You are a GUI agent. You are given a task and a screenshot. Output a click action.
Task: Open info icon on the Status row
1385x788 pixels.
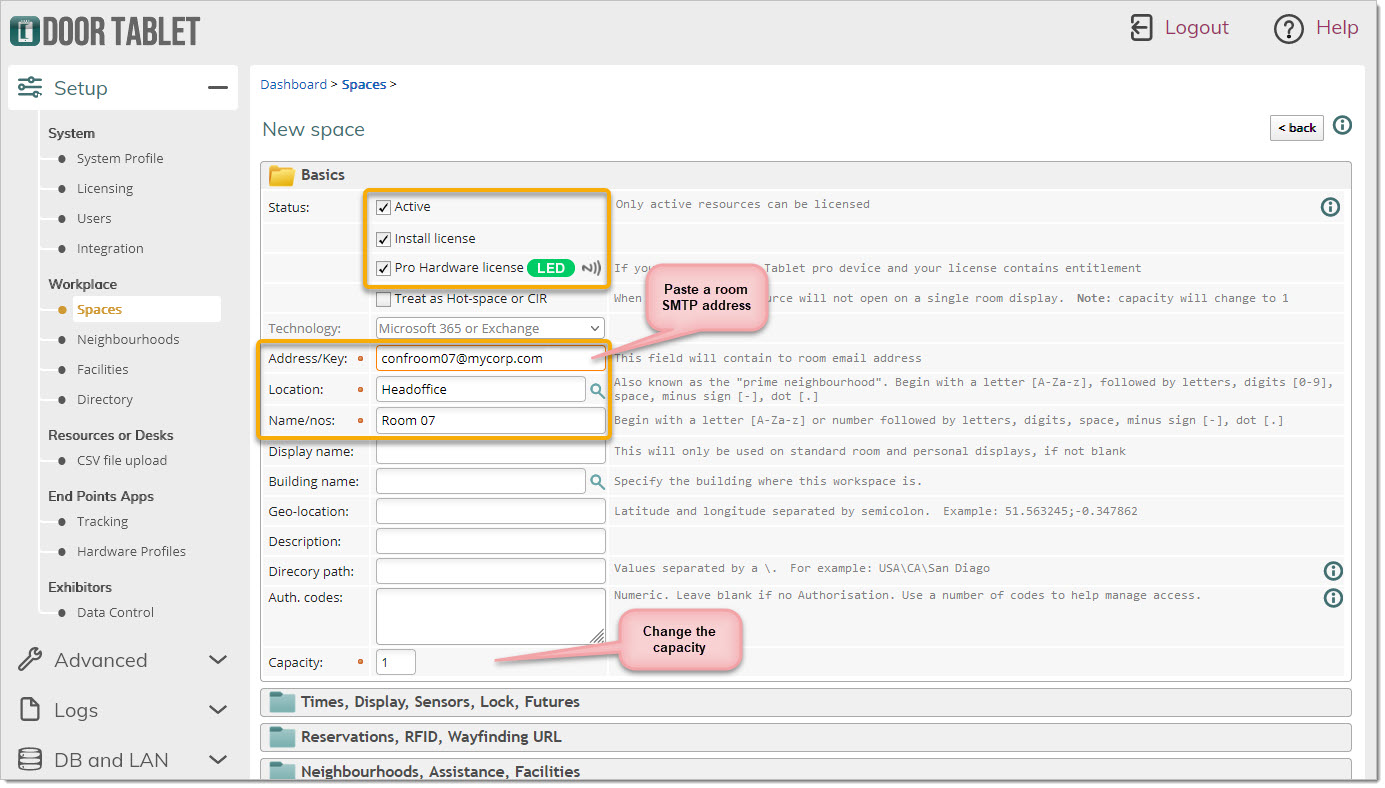pos(1330,207)
